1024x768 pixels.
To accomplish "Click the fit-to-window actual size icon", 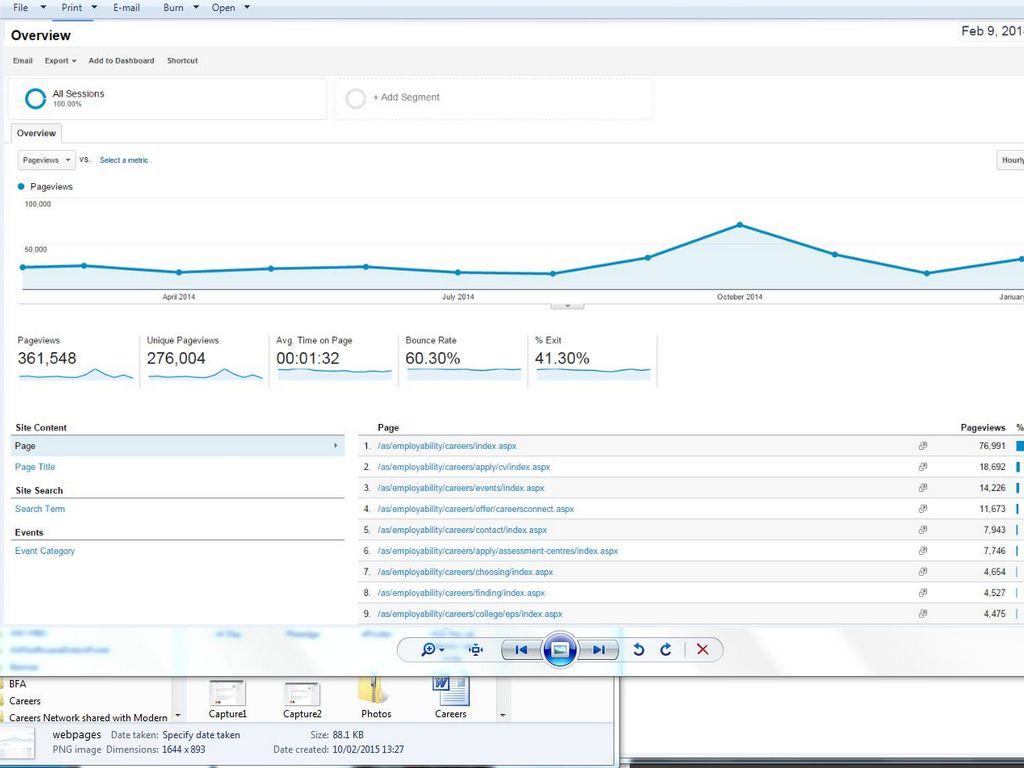I will (476, 650).
